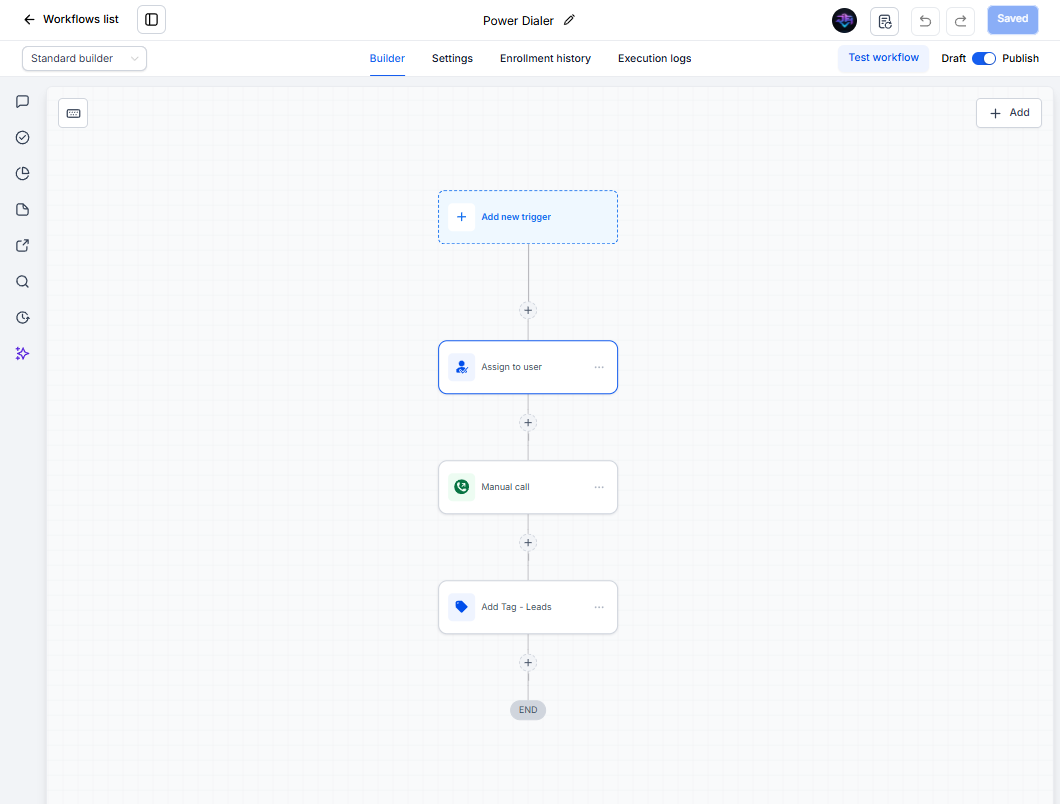Add step after Assign to user
Screen dimensions: 1060x804
click(528, 423)
